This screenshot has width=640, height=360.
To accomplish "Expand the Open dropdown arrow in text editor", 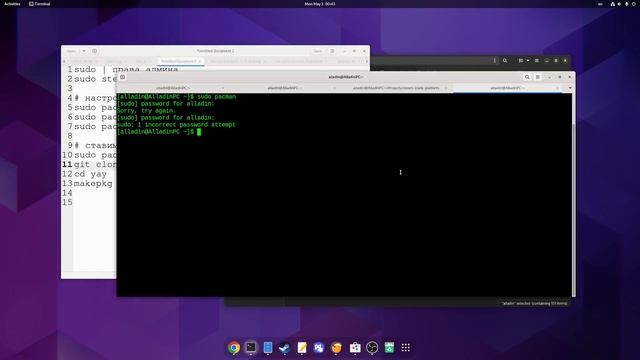I will tap(84, 51).
